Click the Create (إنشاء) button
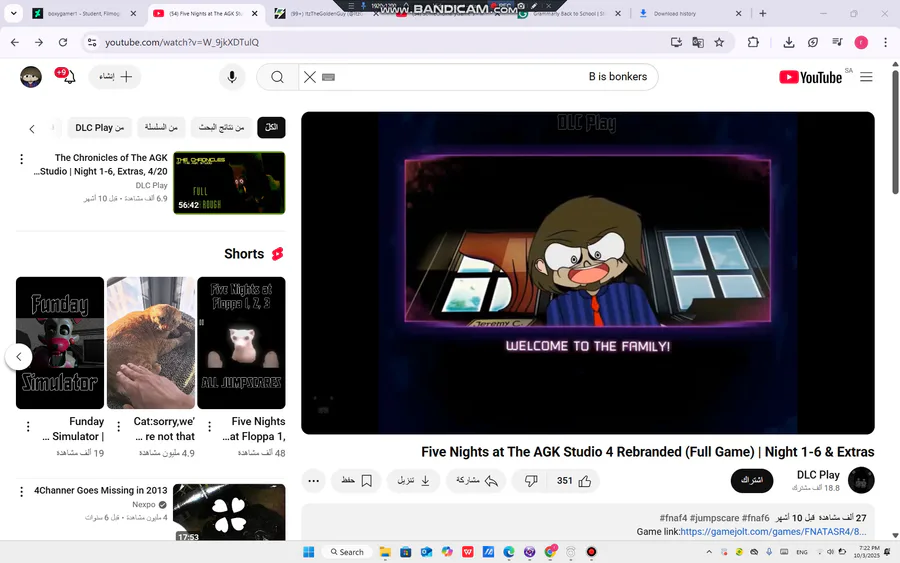Viewport: 900px width, 563px height. (115, 76)
